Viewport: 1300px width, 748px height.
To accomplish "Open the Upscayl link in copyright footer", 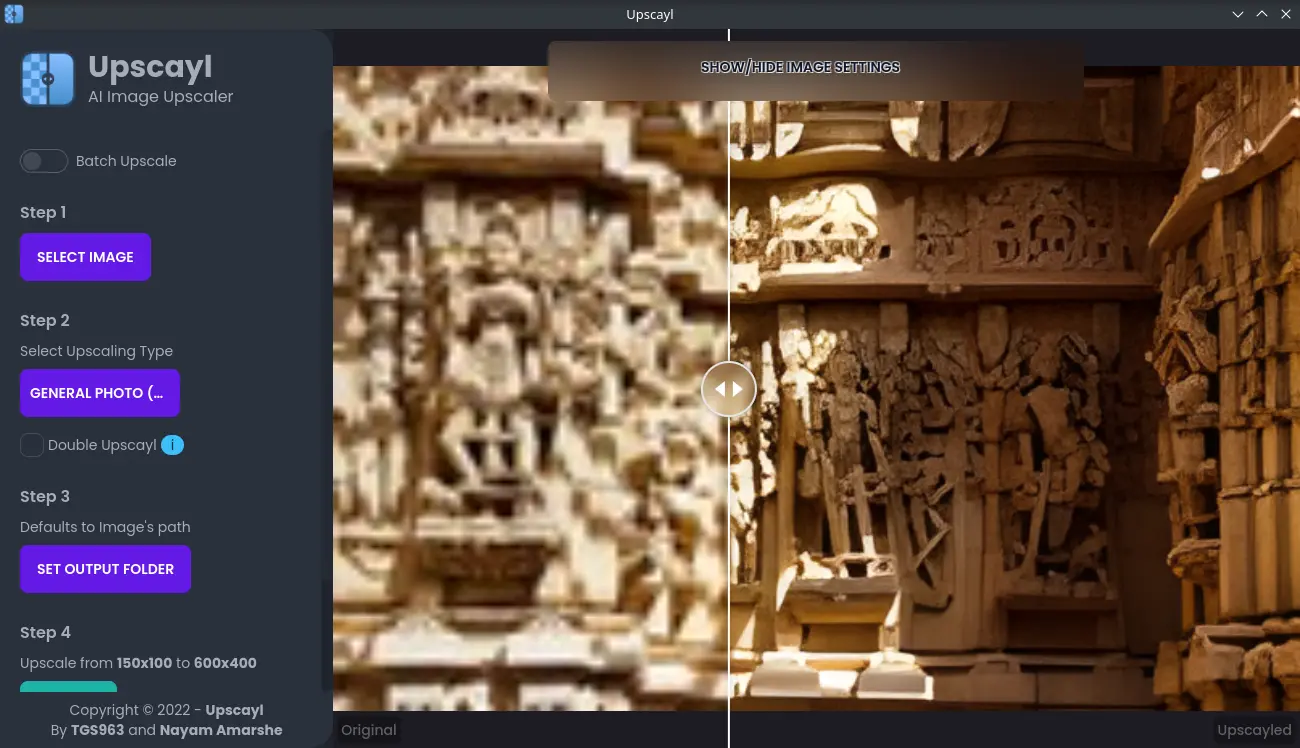I will [x=234, y=710].
